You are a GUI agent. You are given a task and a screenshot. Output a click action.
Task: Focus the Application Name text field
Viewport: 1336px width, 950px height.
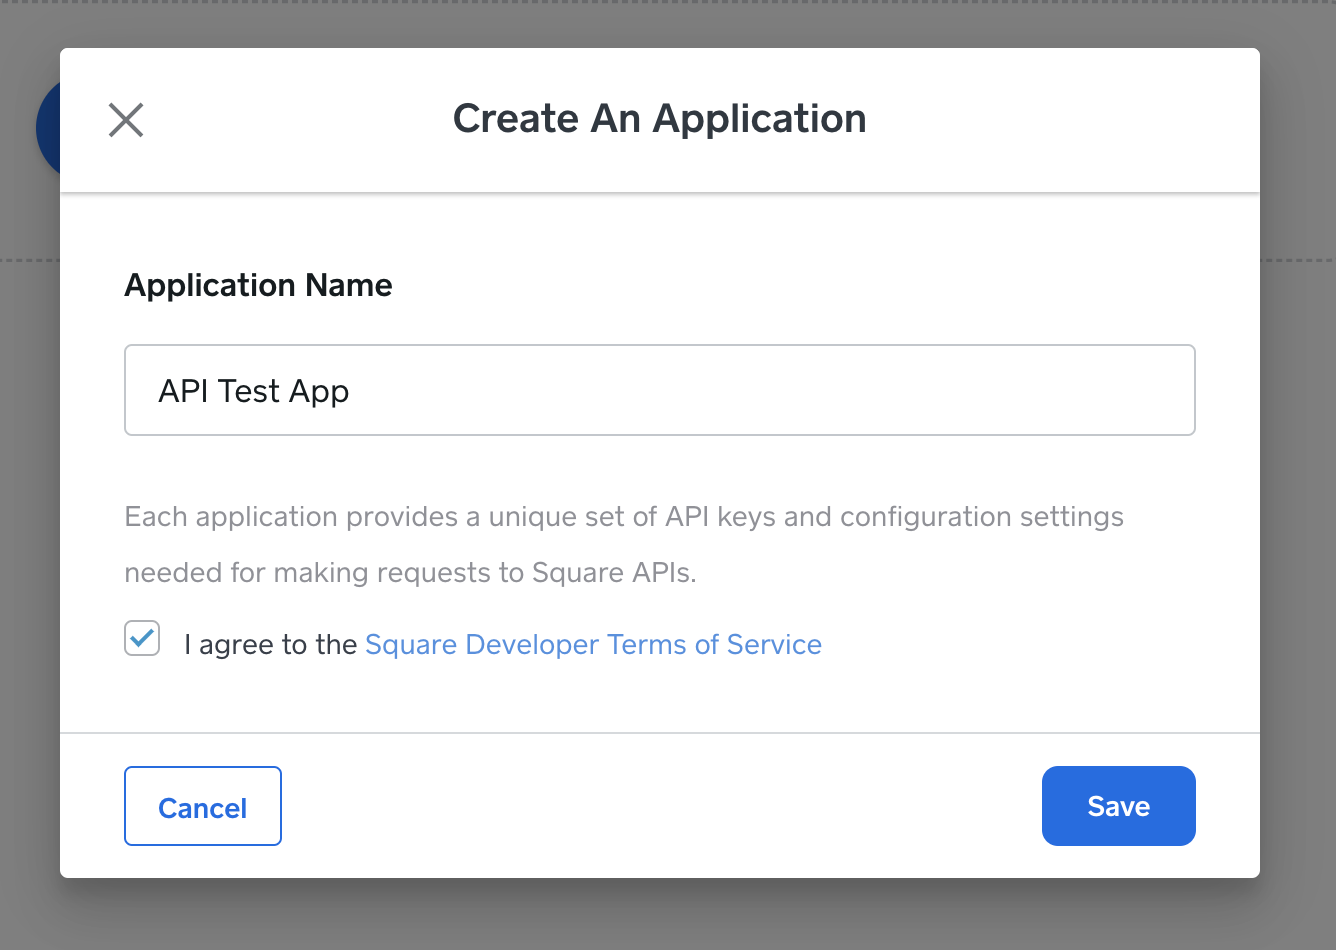(659, 390)
